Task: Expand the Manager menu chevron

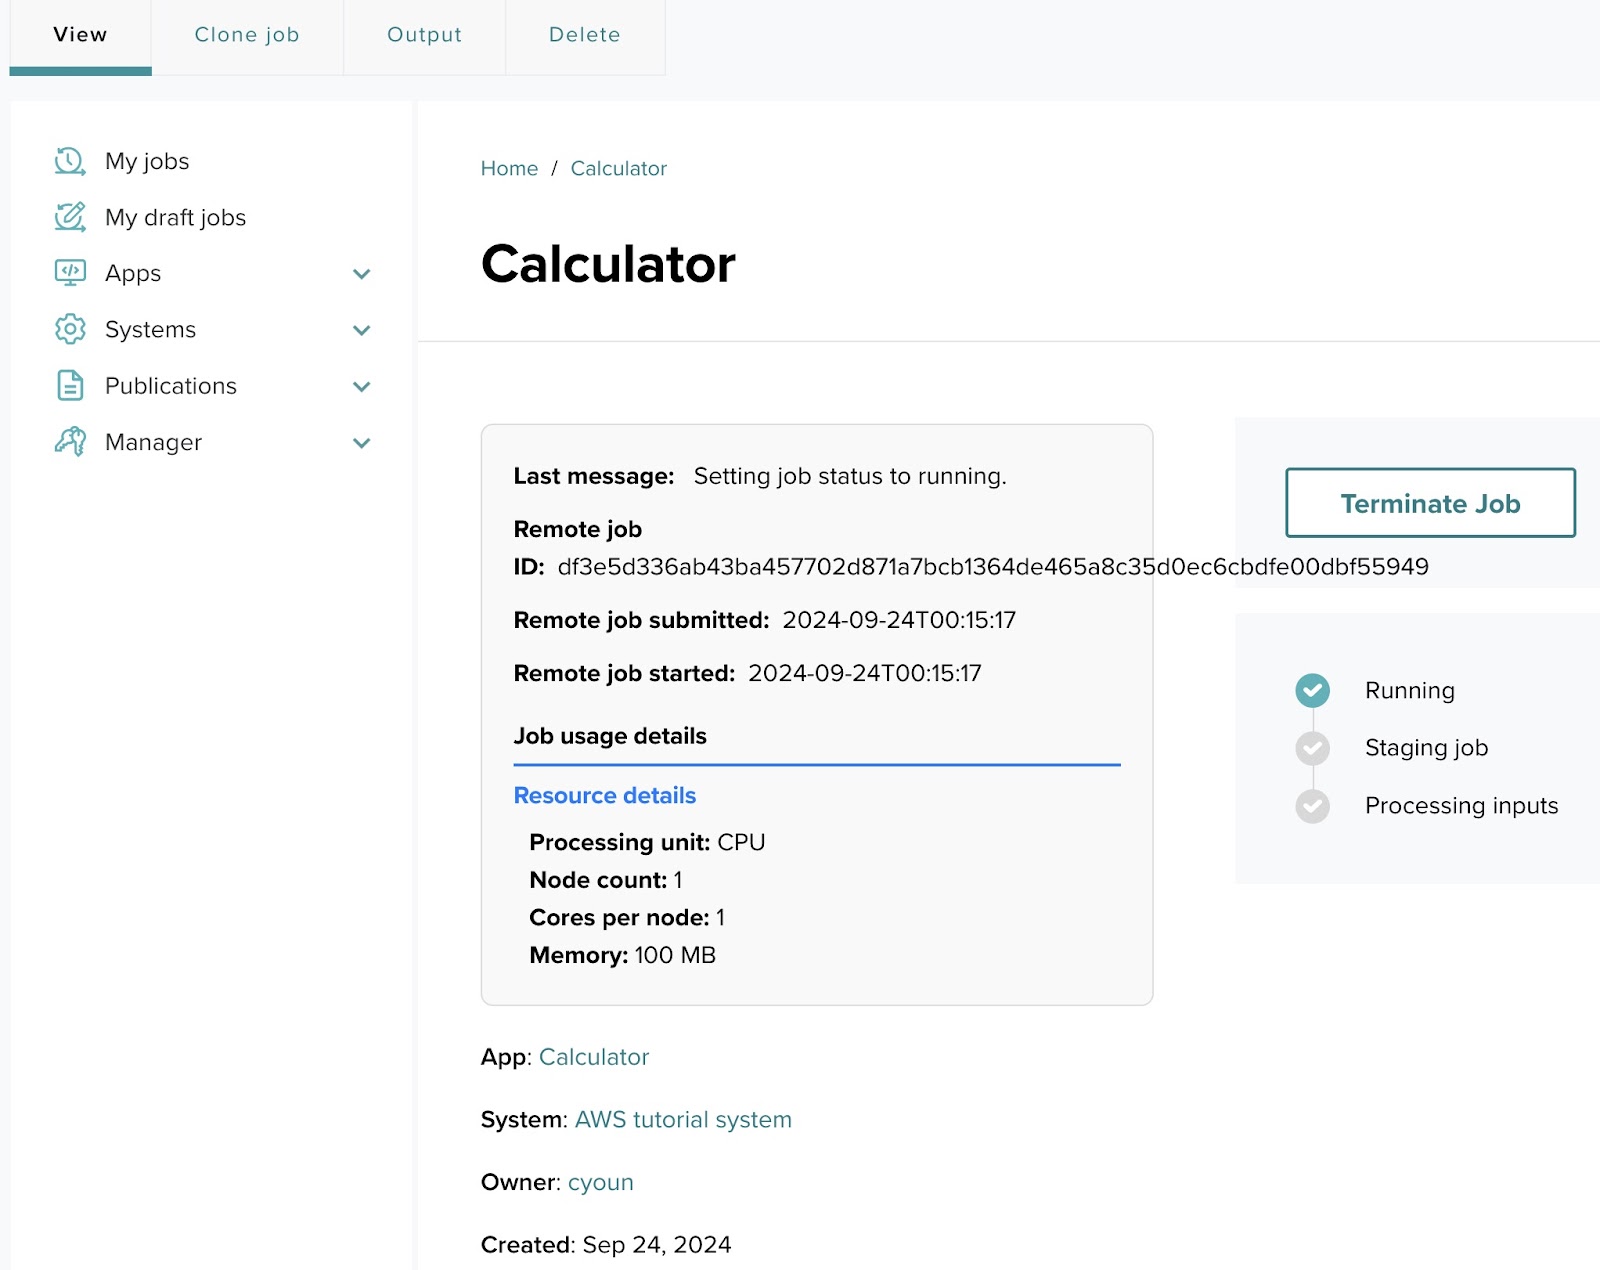Action: 362,443
